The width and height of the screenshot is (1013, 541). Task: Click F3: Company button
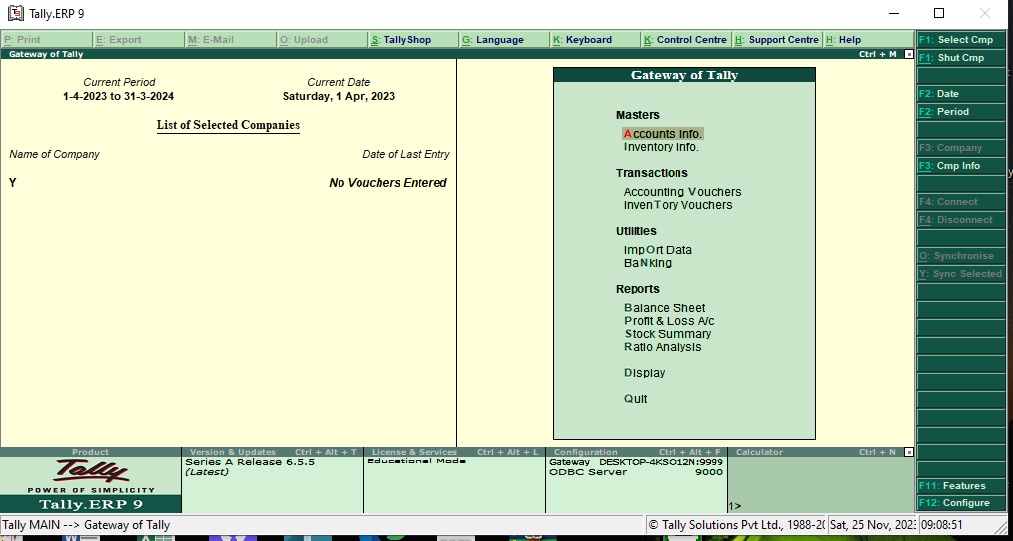[961, 148]
